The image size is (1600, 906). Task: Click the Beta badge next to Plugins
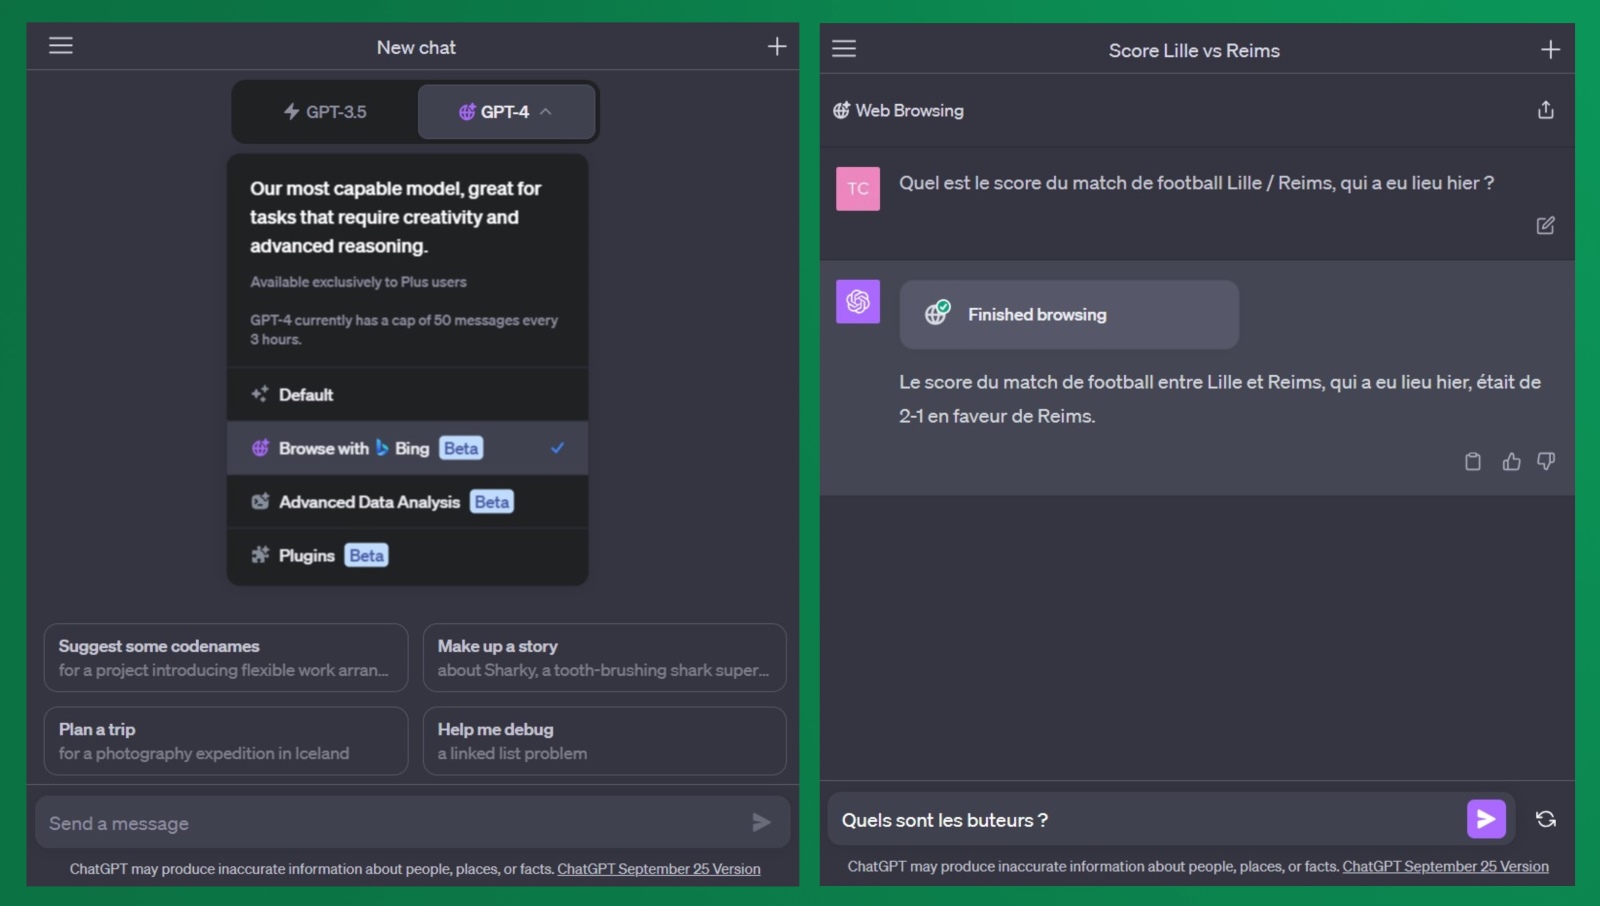coord(366,555)
